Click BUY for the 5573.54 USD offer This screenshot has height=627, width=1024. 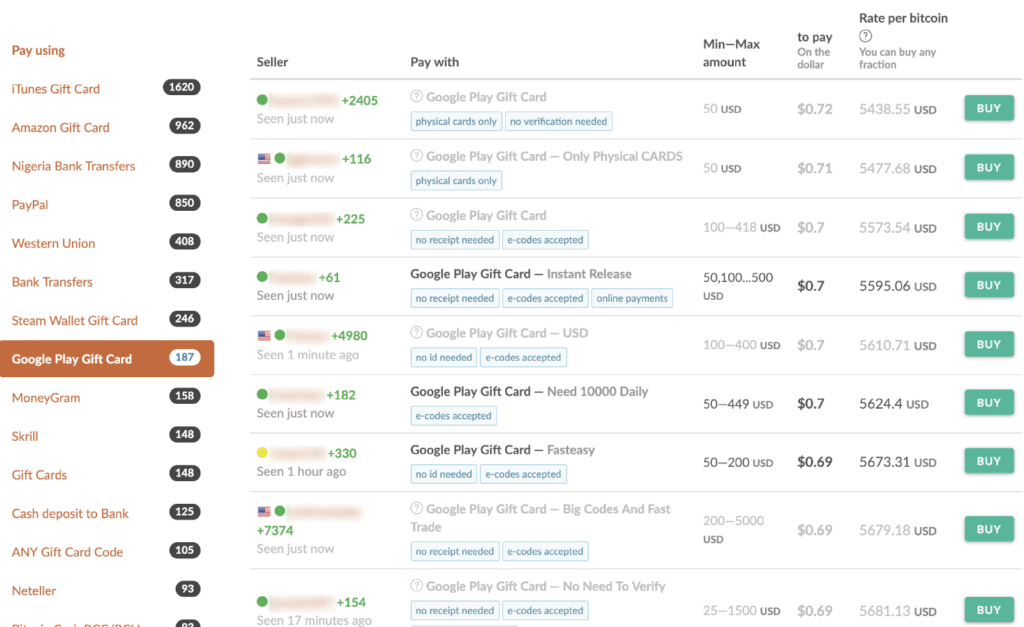pyautogui.click(x=989, y=227)
